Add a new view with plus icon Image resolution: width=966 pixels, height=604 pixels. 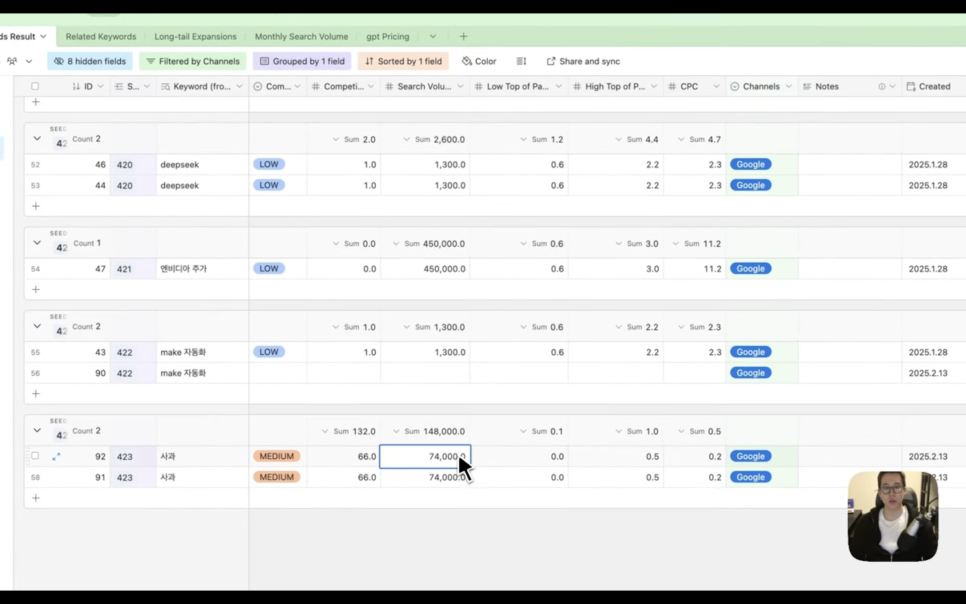[463, 36]
